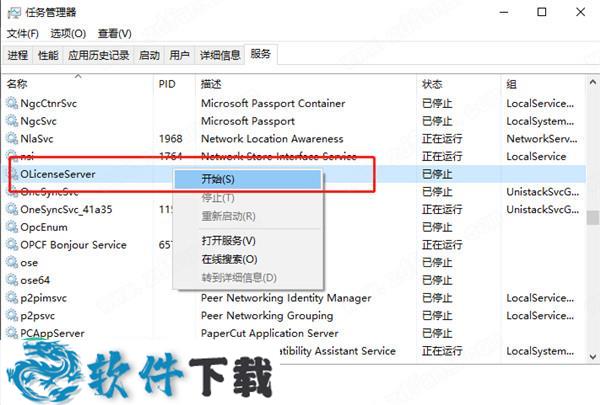Click the OLicenseServer 已停止 status cell
The width and height of the screenshot is (600, 405).
point(437,174)
